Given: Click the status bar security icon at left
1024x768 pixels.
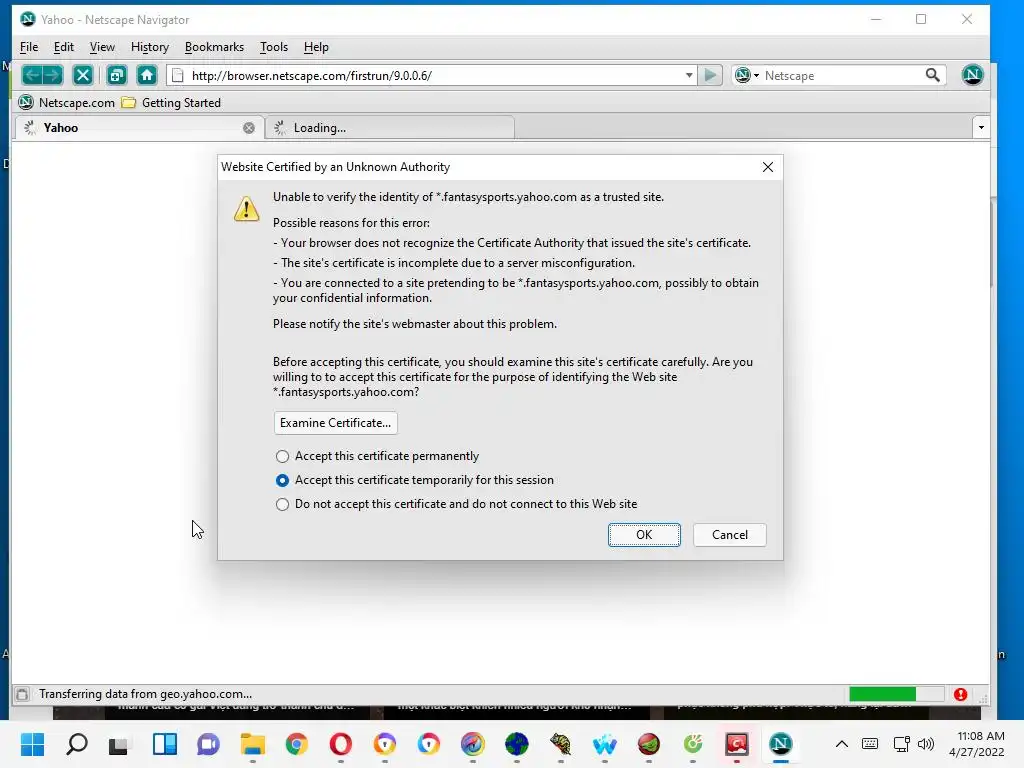Looking at the screenshot, I should coord(22,694).
